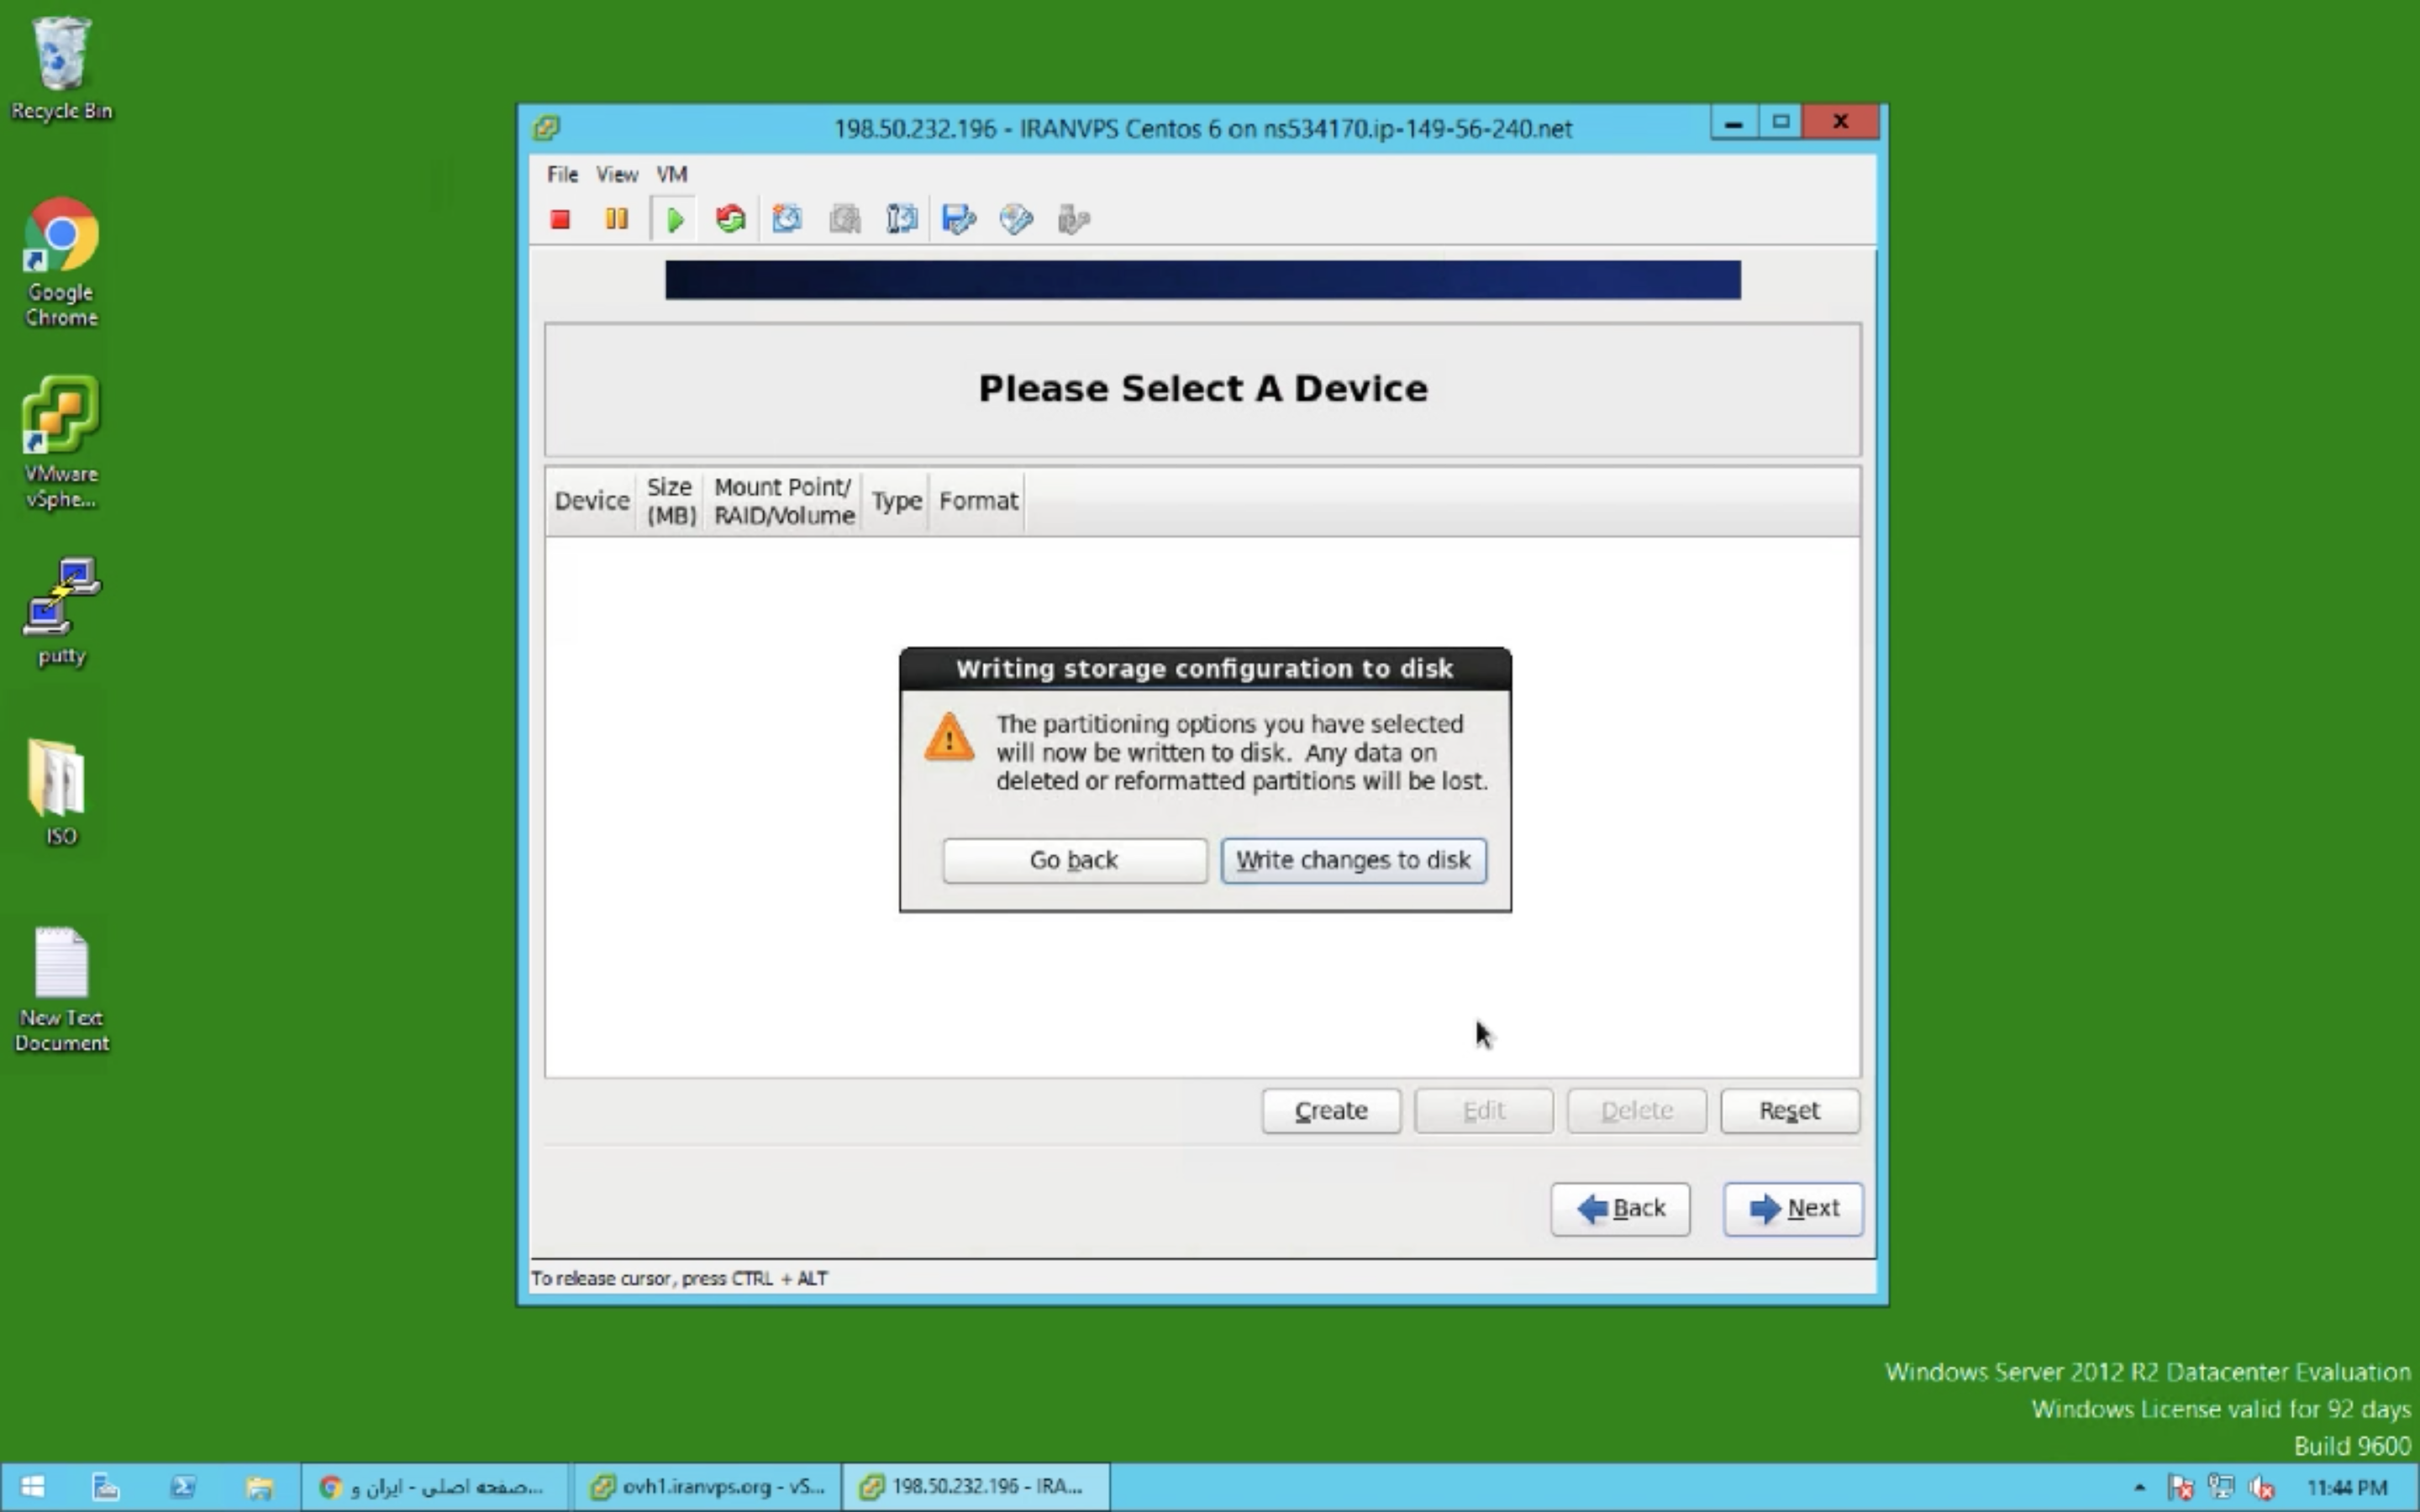Click the red Power Off stop icon
Viewport: 2420px width, 1512px height.
560,219
